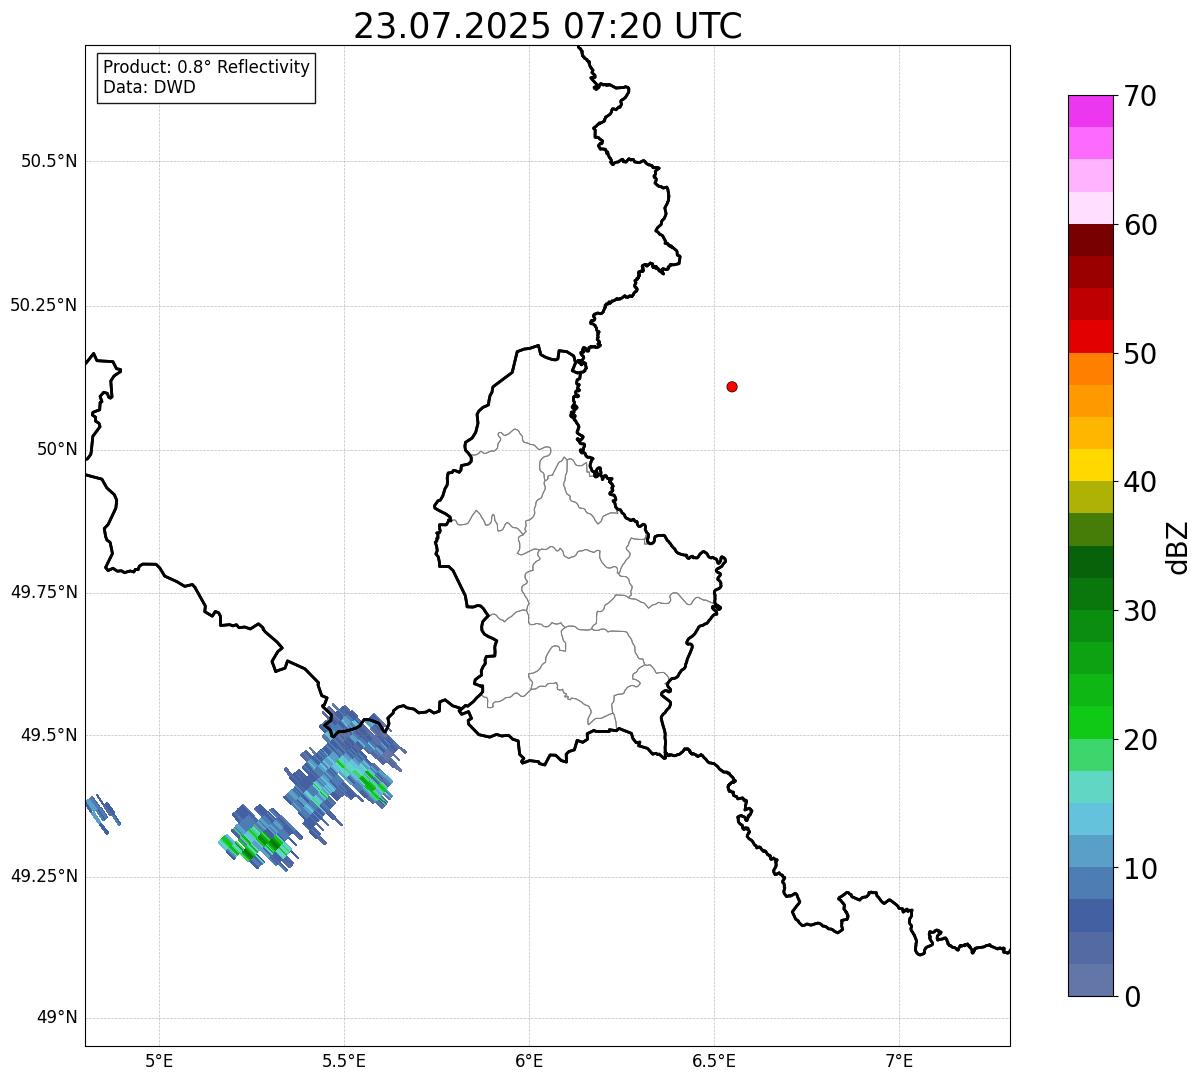This screenshot has width=1202, height=1081.
Task: Click the yellow colorbar segment above 40
Action: (x=1090, y=465)
